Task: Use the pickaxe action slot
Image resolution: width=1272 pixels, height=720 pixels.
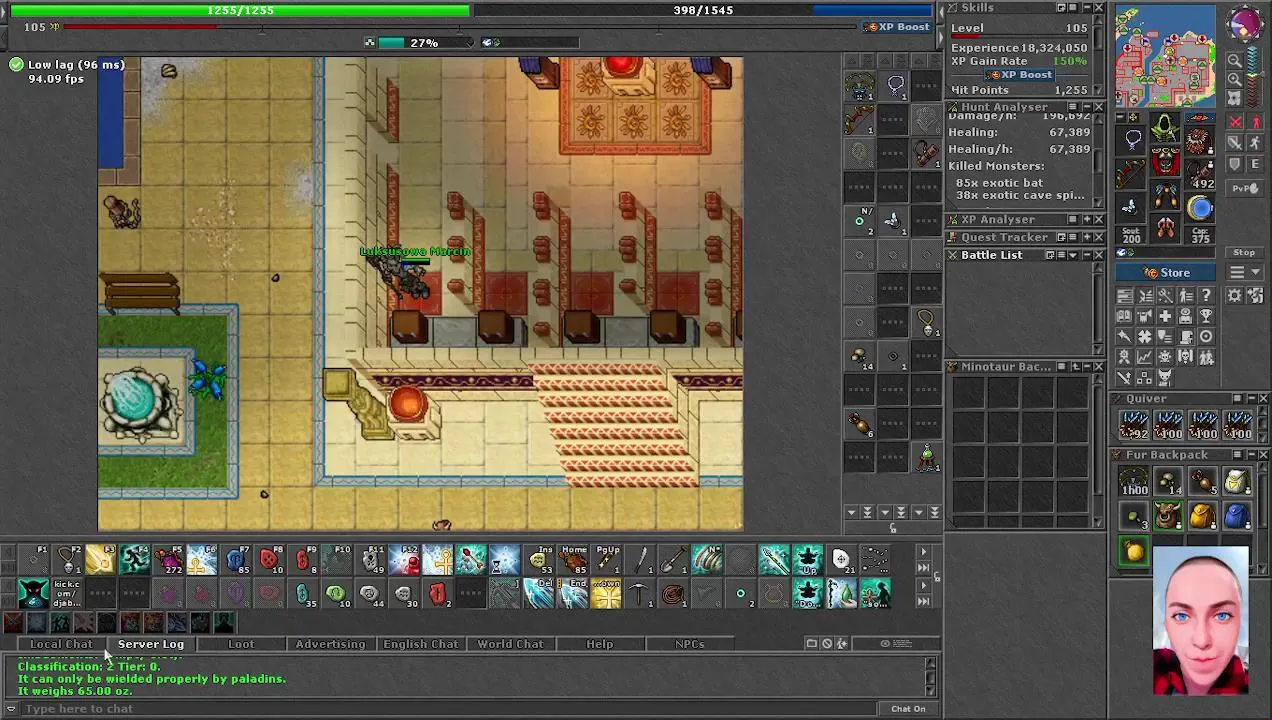Action: [x=640, y=593]
